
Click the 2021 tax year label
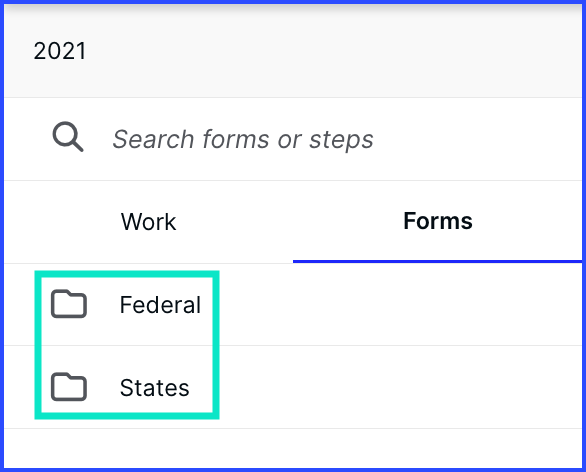(60, 51)
